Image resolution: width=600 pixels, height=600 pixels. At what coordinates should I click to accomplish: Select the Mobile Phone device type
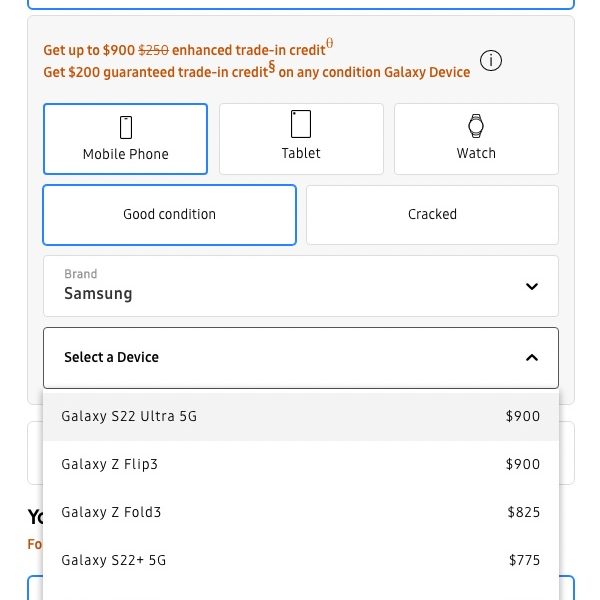coord(126,139)
